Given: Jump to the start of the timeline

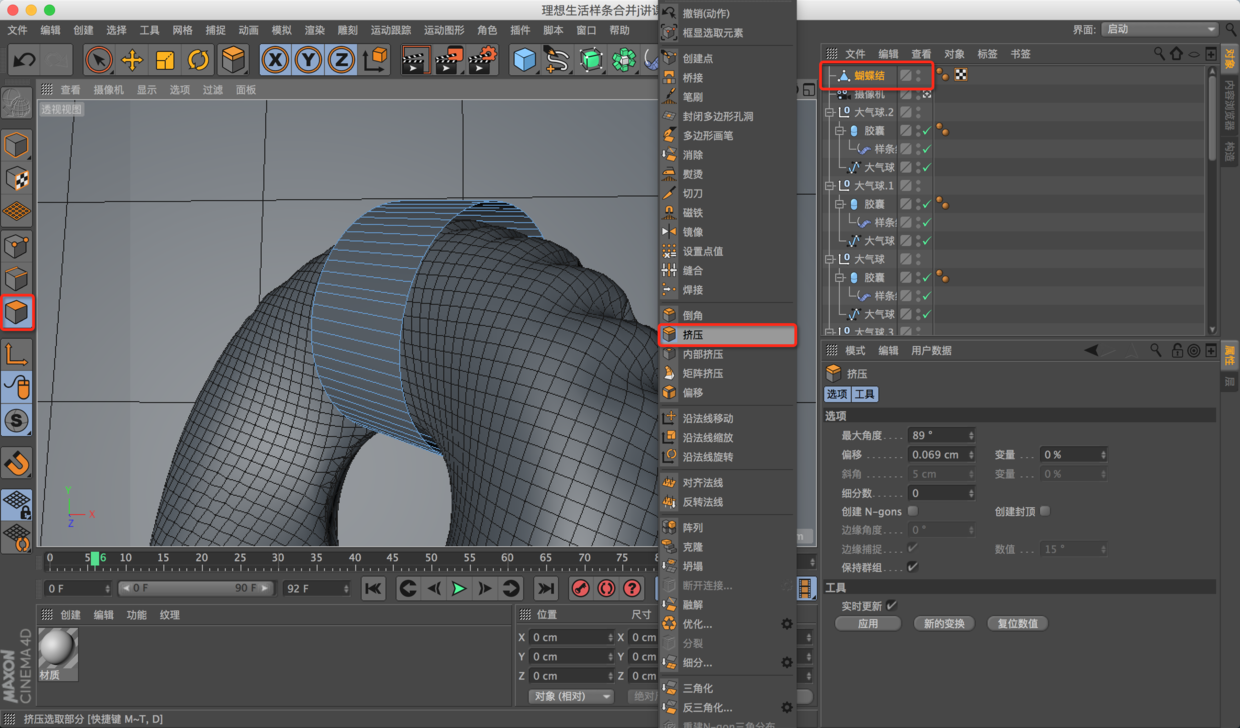Looking at the screenshot, I should (373, 588).
